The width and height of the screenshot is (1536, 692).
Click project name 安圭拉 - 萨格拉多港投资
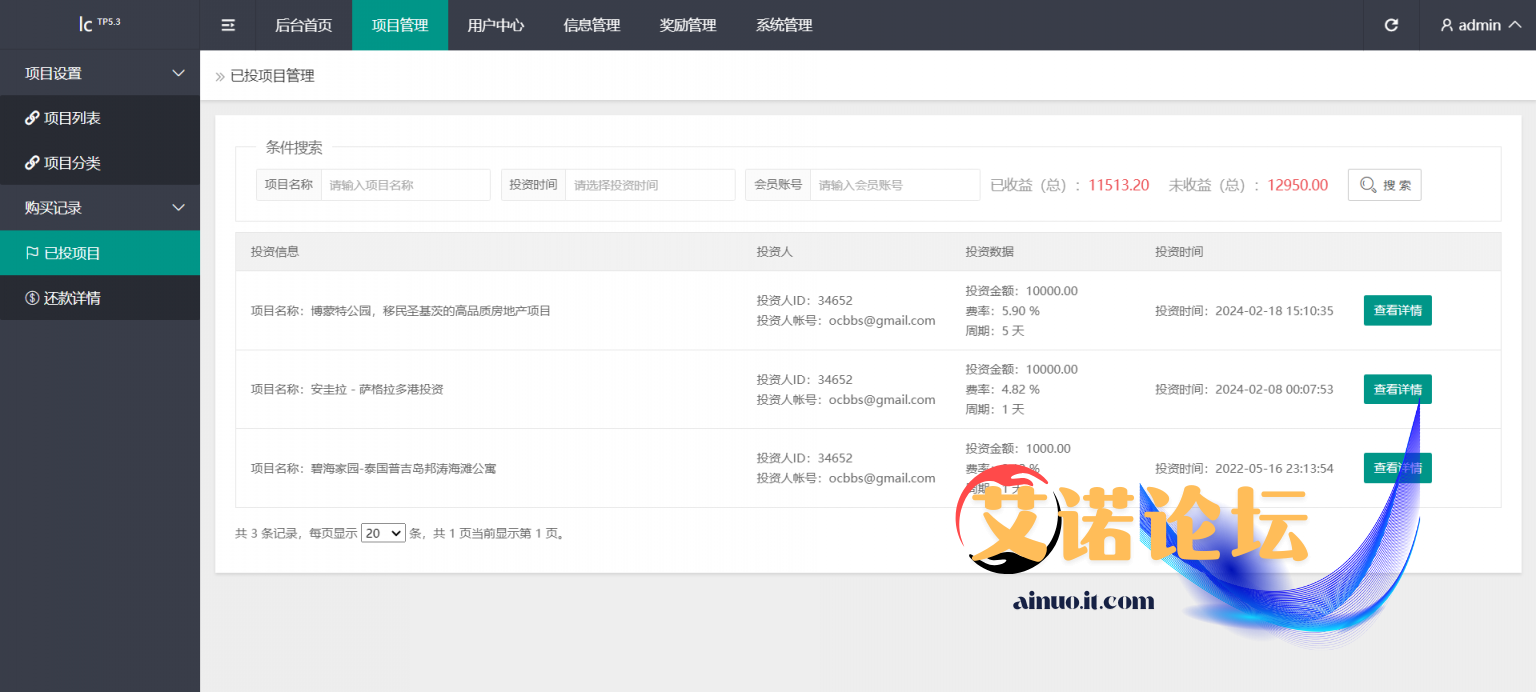click(377, 389)
